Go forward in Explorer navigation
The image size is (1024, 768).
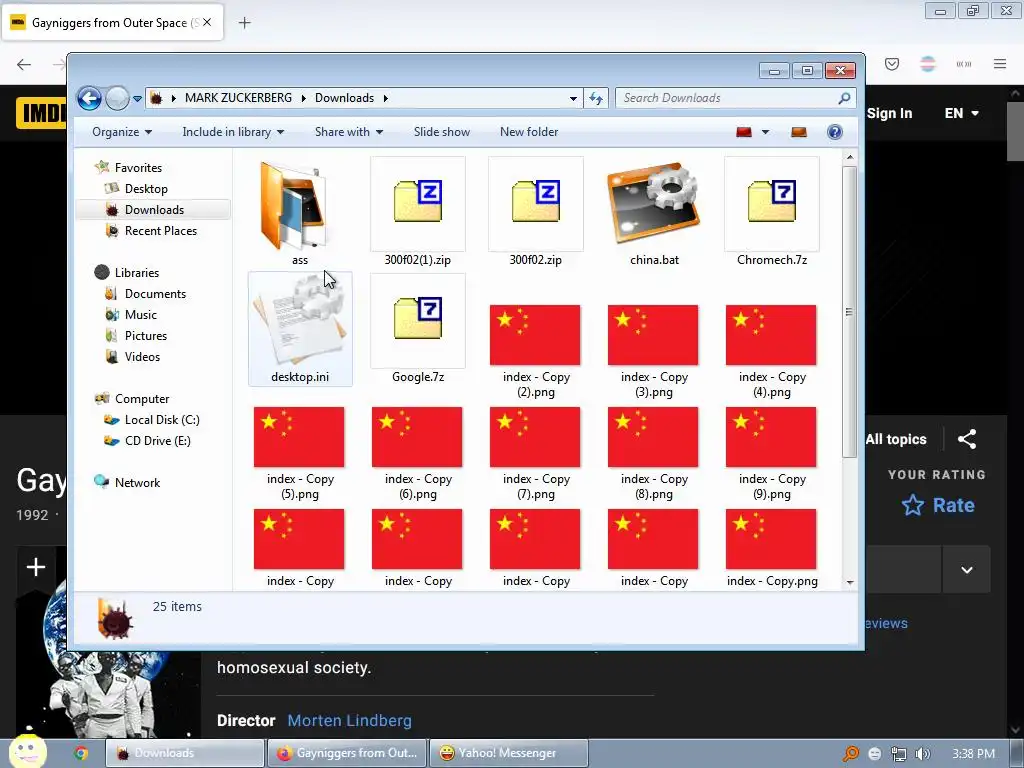point(117,99)
